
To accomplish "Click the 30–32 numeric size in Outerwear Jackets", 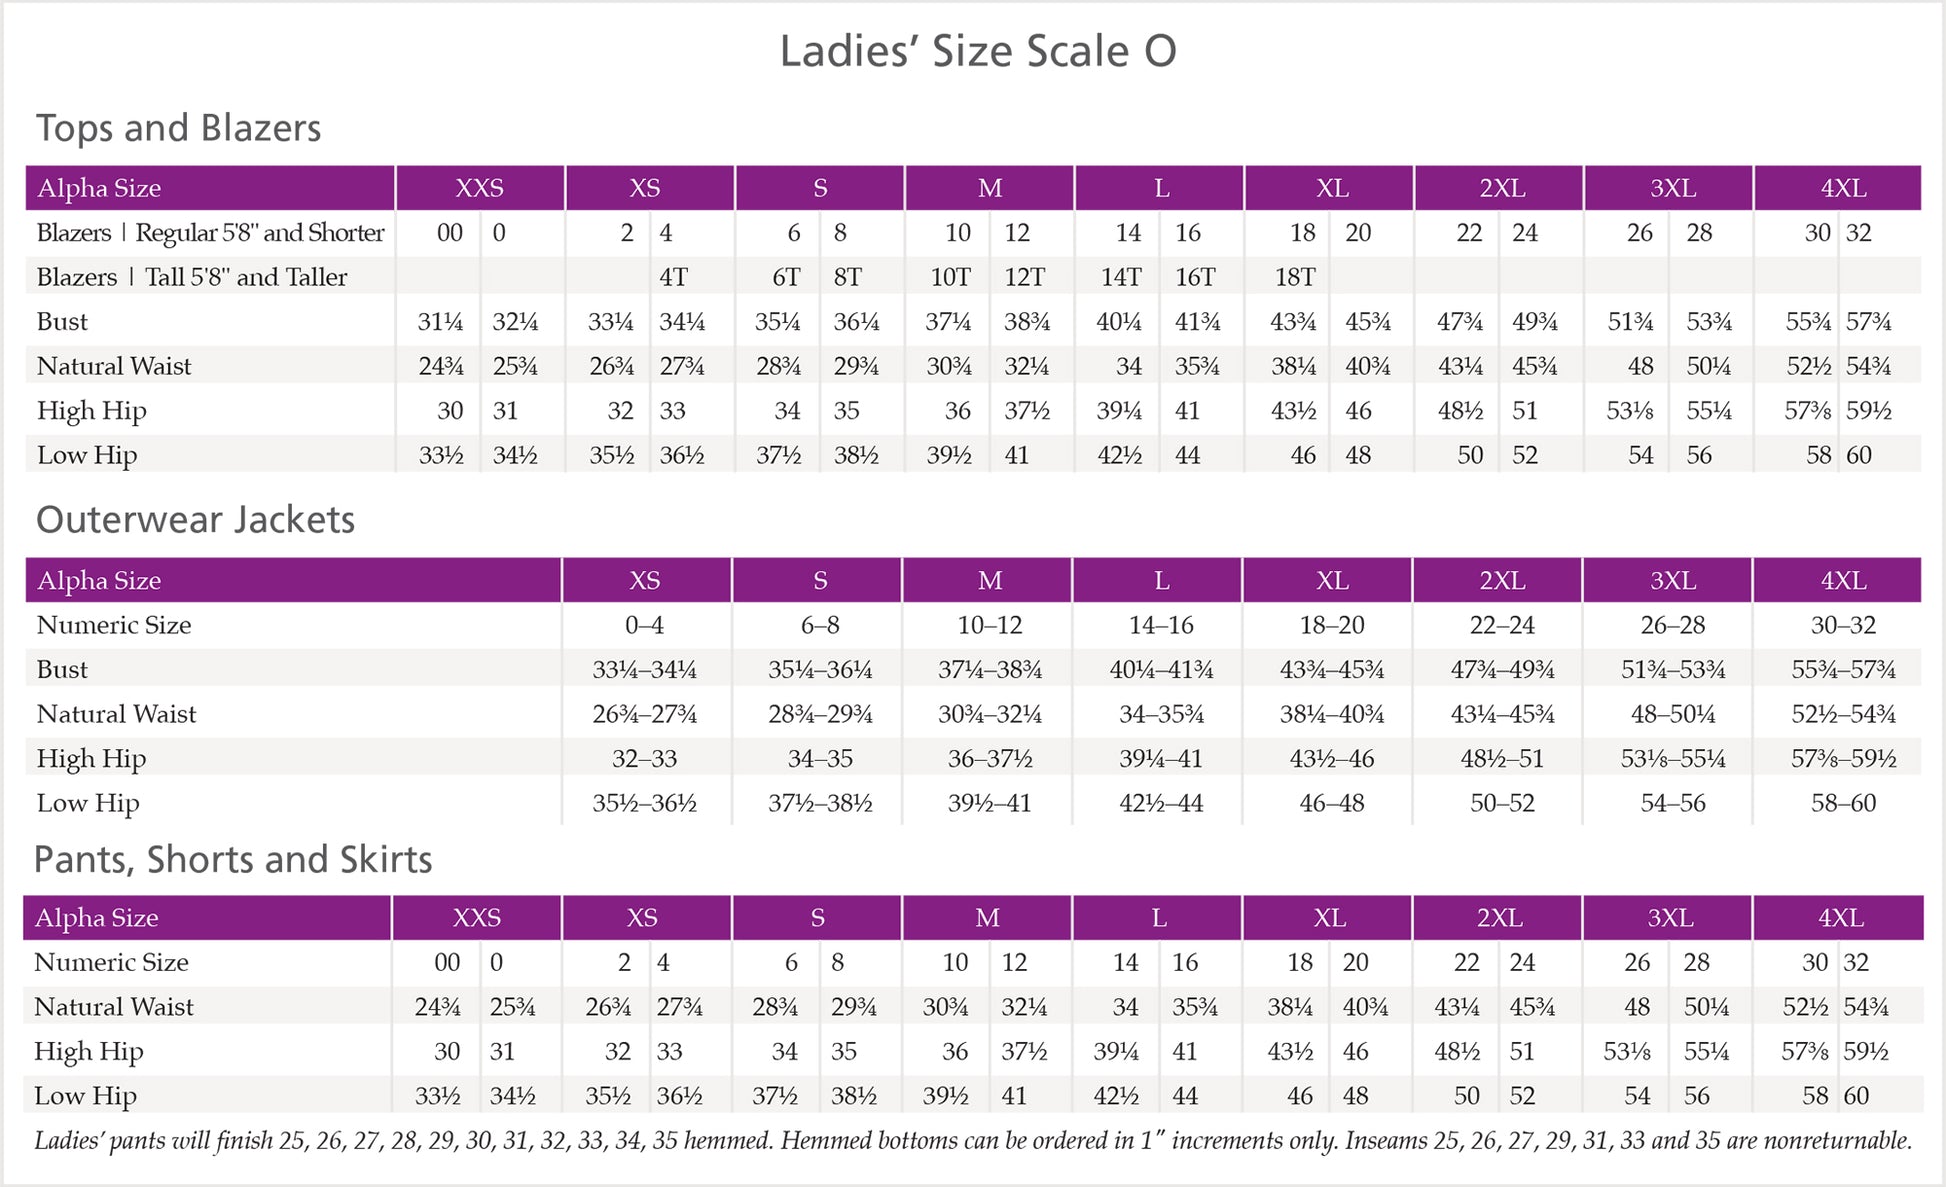I will click(x=1843, y=625).
